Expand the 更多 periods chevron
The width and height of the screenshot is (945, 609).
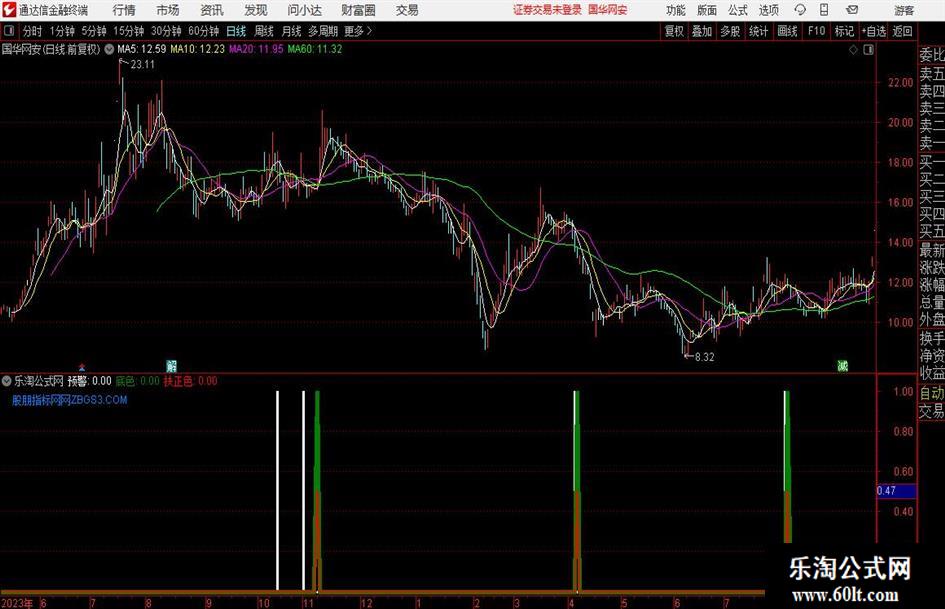click(369, 31)
